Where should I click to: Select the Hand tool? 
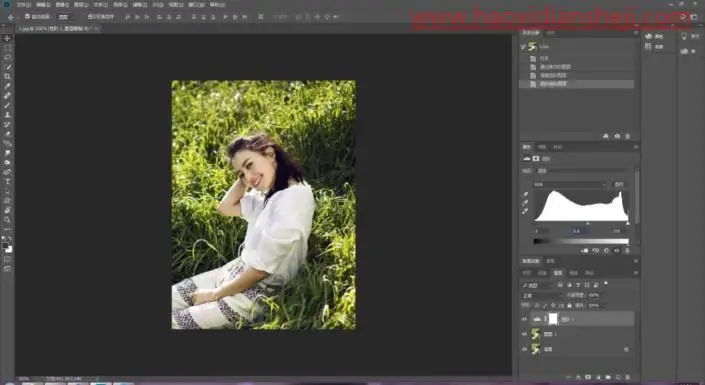7,210
